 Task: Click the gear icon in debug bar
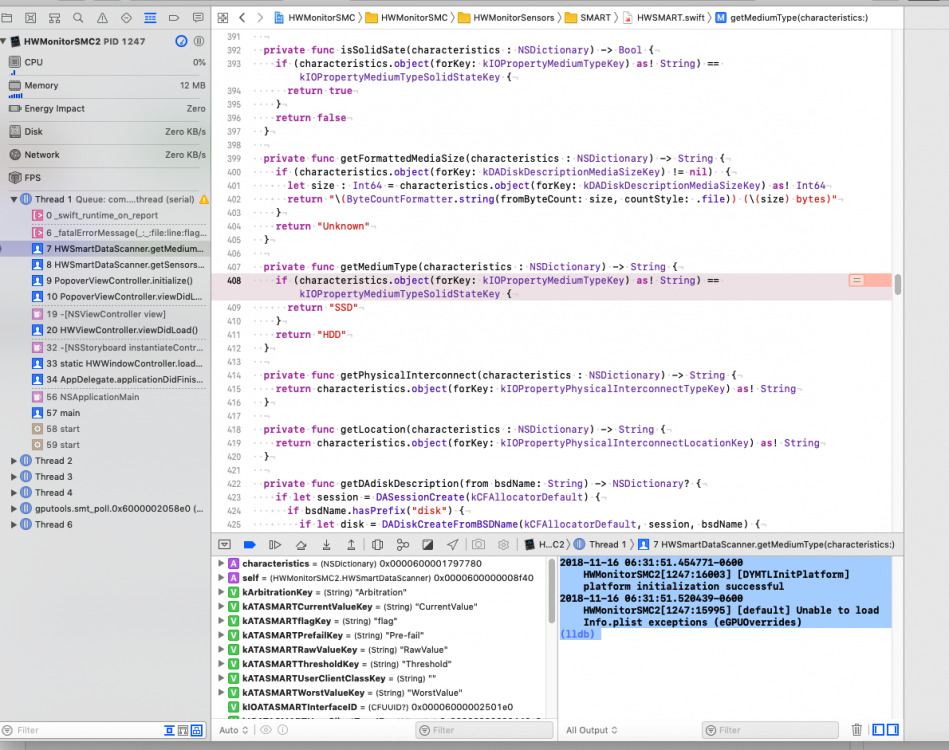(504, 544)
